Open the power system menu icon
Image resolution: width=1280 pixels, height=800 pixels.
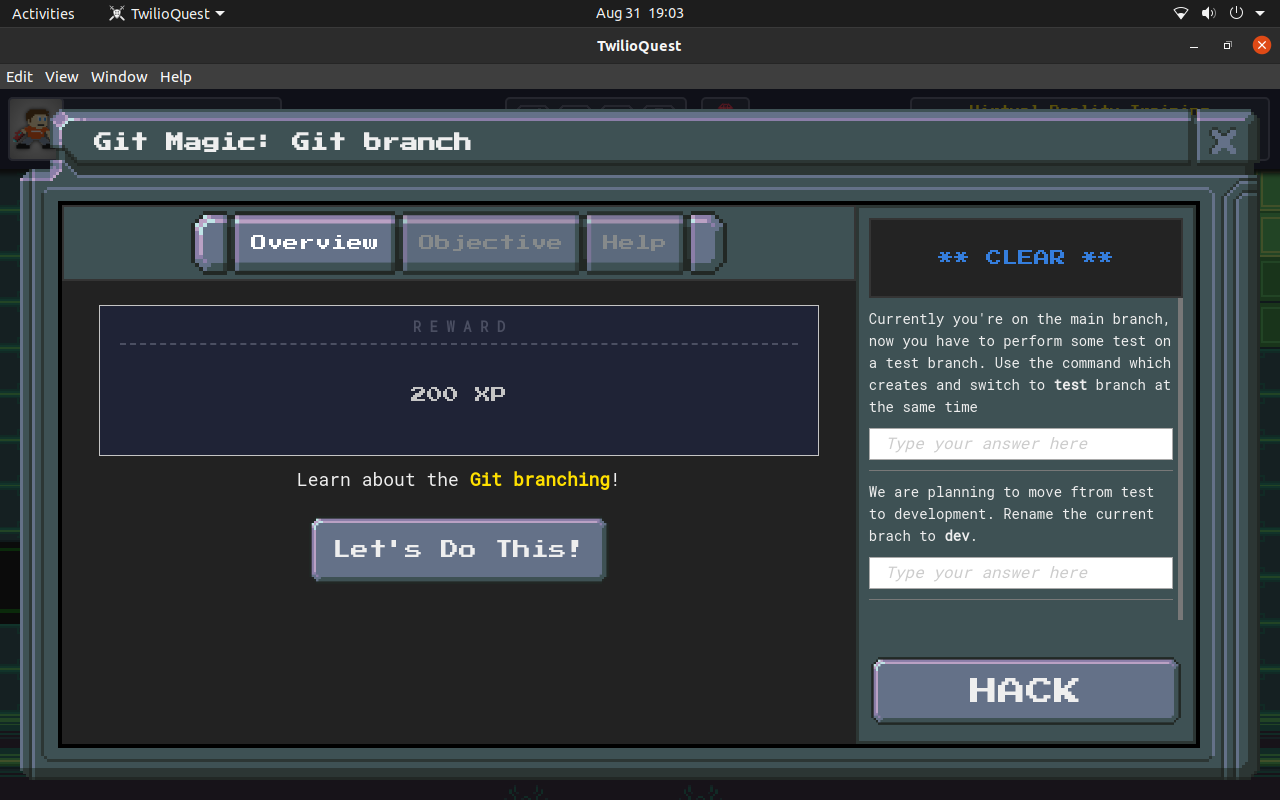[x=1236, y=13]
